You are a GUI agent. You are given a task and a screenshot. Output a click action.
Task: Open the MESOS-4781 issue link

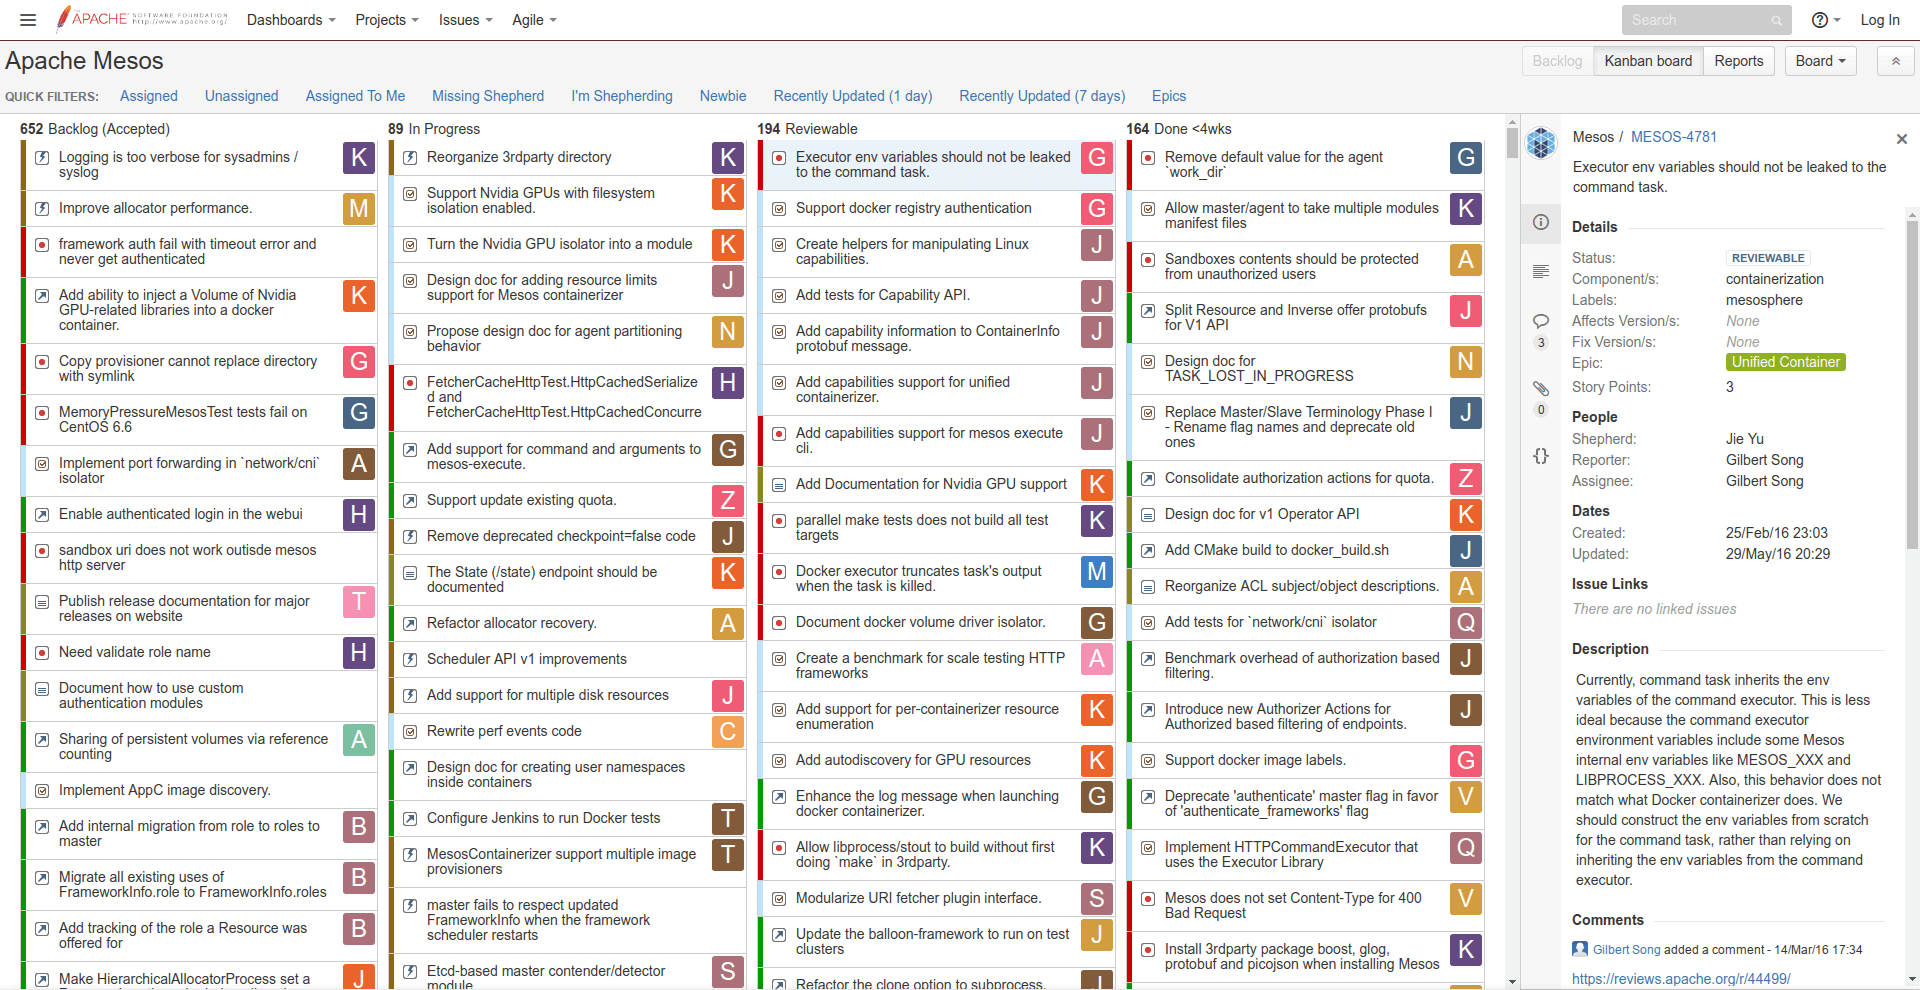pos(1672,136)
